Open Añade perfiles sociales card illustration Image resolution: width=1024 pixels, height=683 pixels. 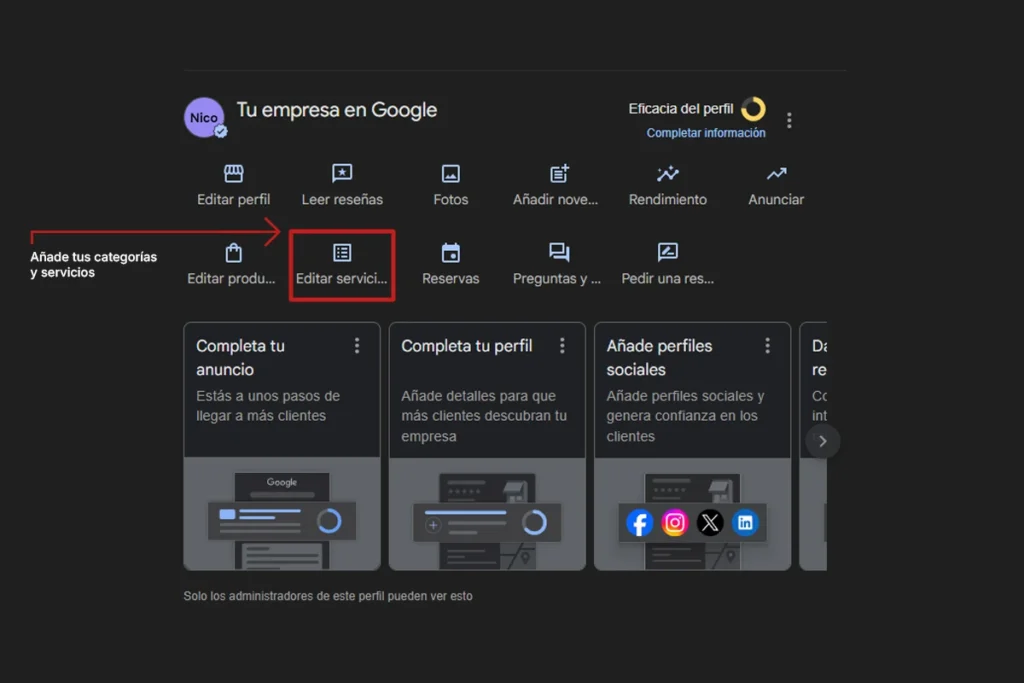[x=692, y=514]
